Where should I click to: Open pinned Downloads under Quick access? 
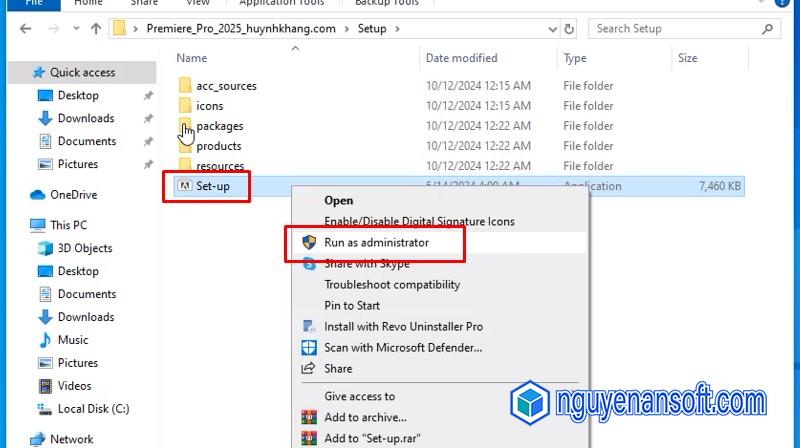pos(86,118)
